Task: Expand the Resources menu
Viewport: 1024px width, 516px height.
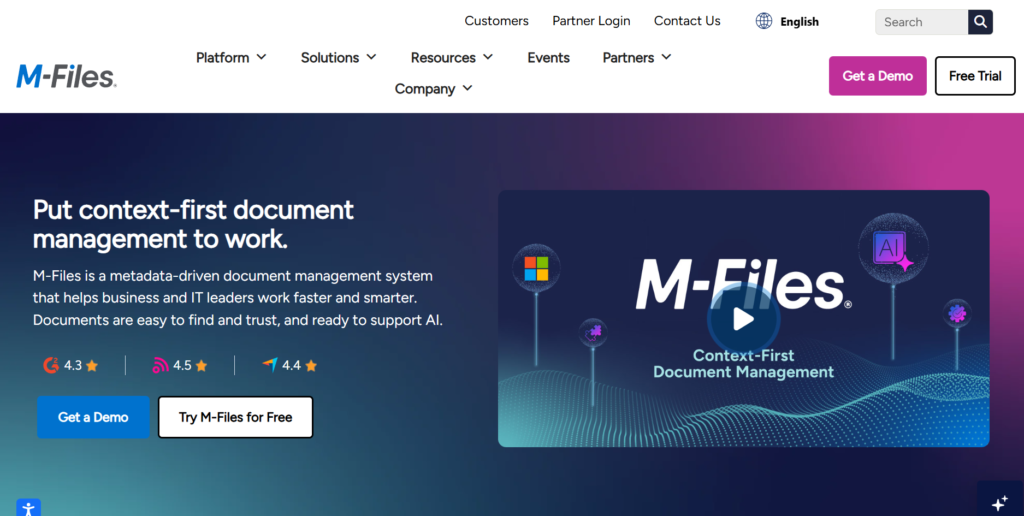Action: (451, 57)
